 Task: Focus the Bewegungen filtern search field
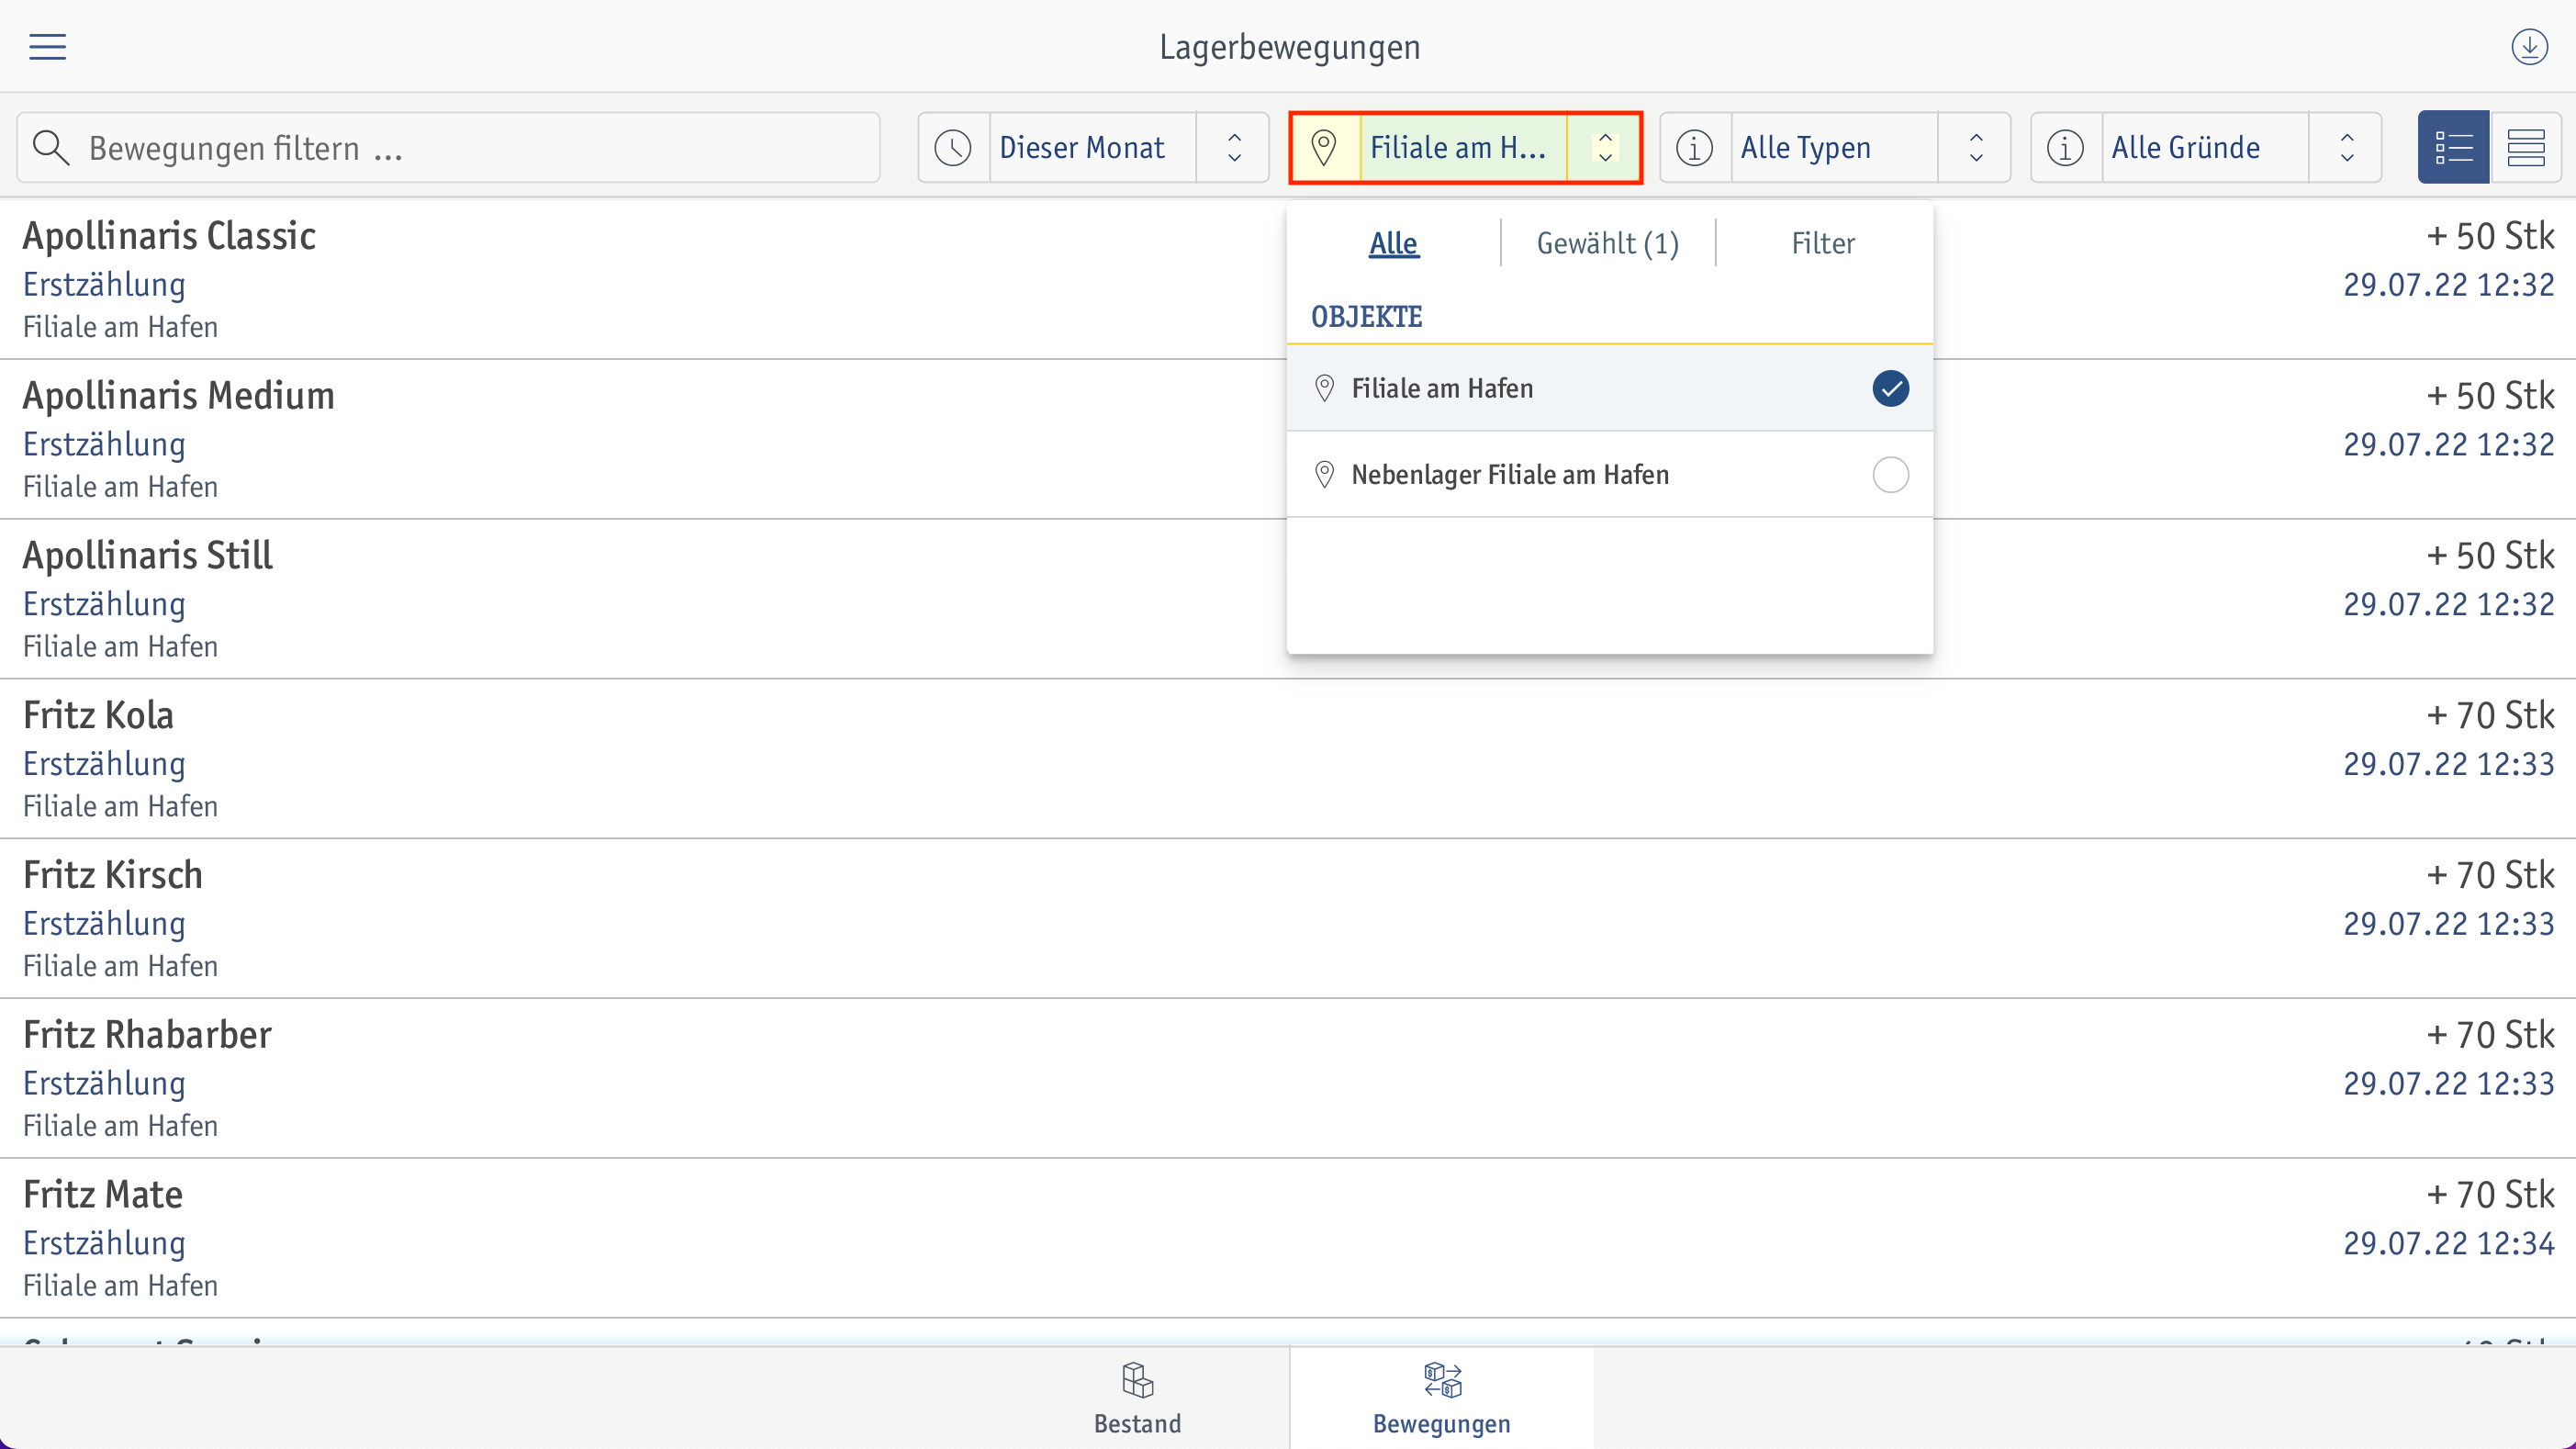click(448, 147)
